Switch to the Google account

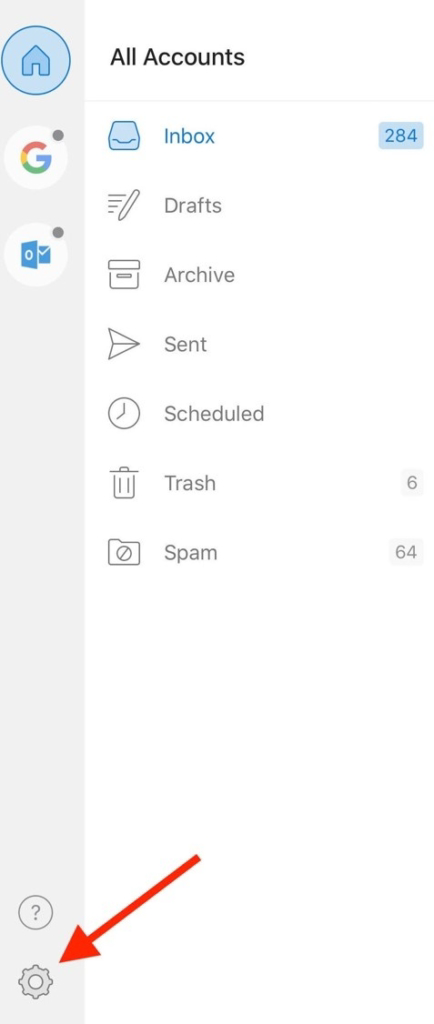pyautogui.click(x=36, y=158)
